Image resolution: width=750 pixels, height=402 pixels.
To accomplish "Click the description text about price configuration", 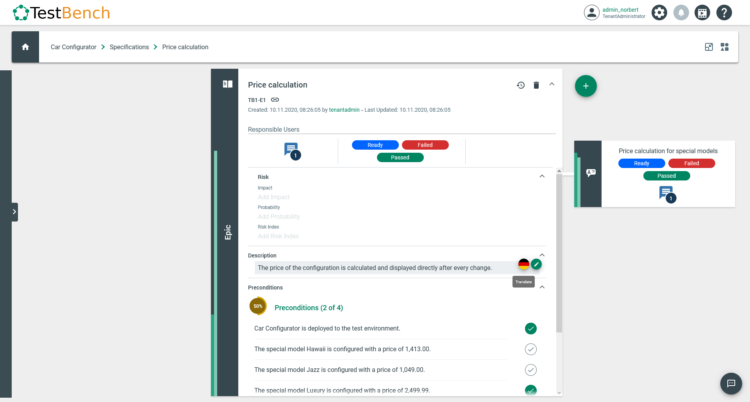I will point(375,268).
